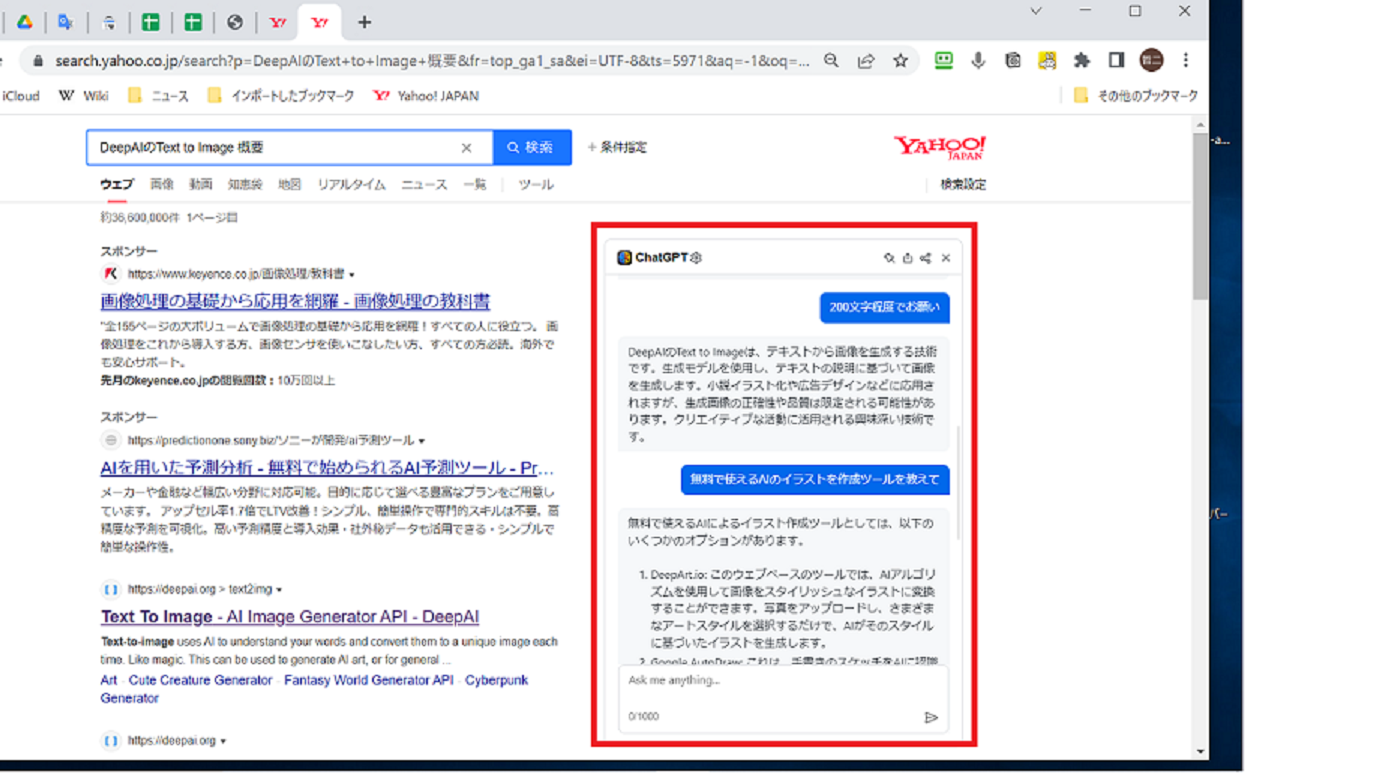This screenshot has width=1383, height=778.
Task: Expand the keyence.co.jp URL dropdown arrow
Action: (x=351, y=275)
